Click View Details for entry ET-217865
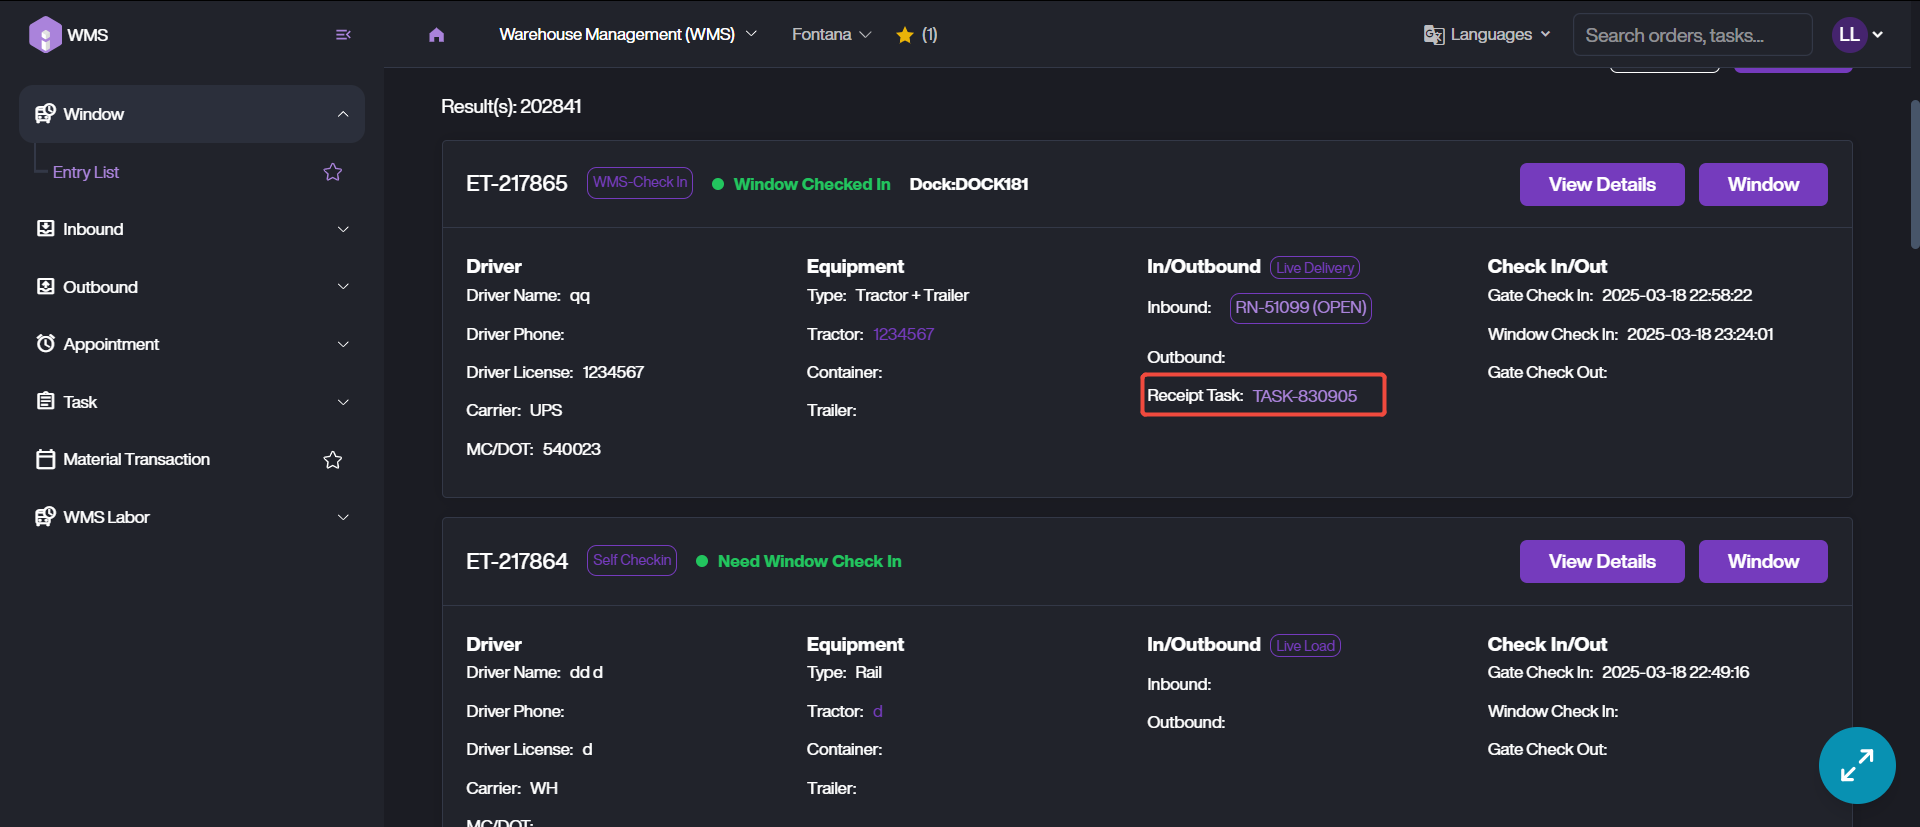 [1601, 185]
